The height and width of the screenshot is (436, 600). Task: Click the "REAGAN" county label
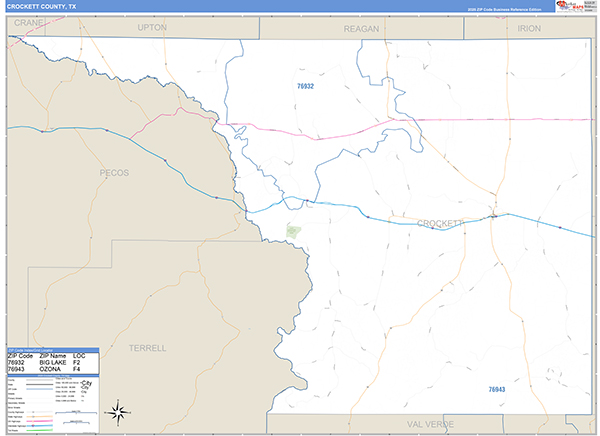(x=361, y=29)
